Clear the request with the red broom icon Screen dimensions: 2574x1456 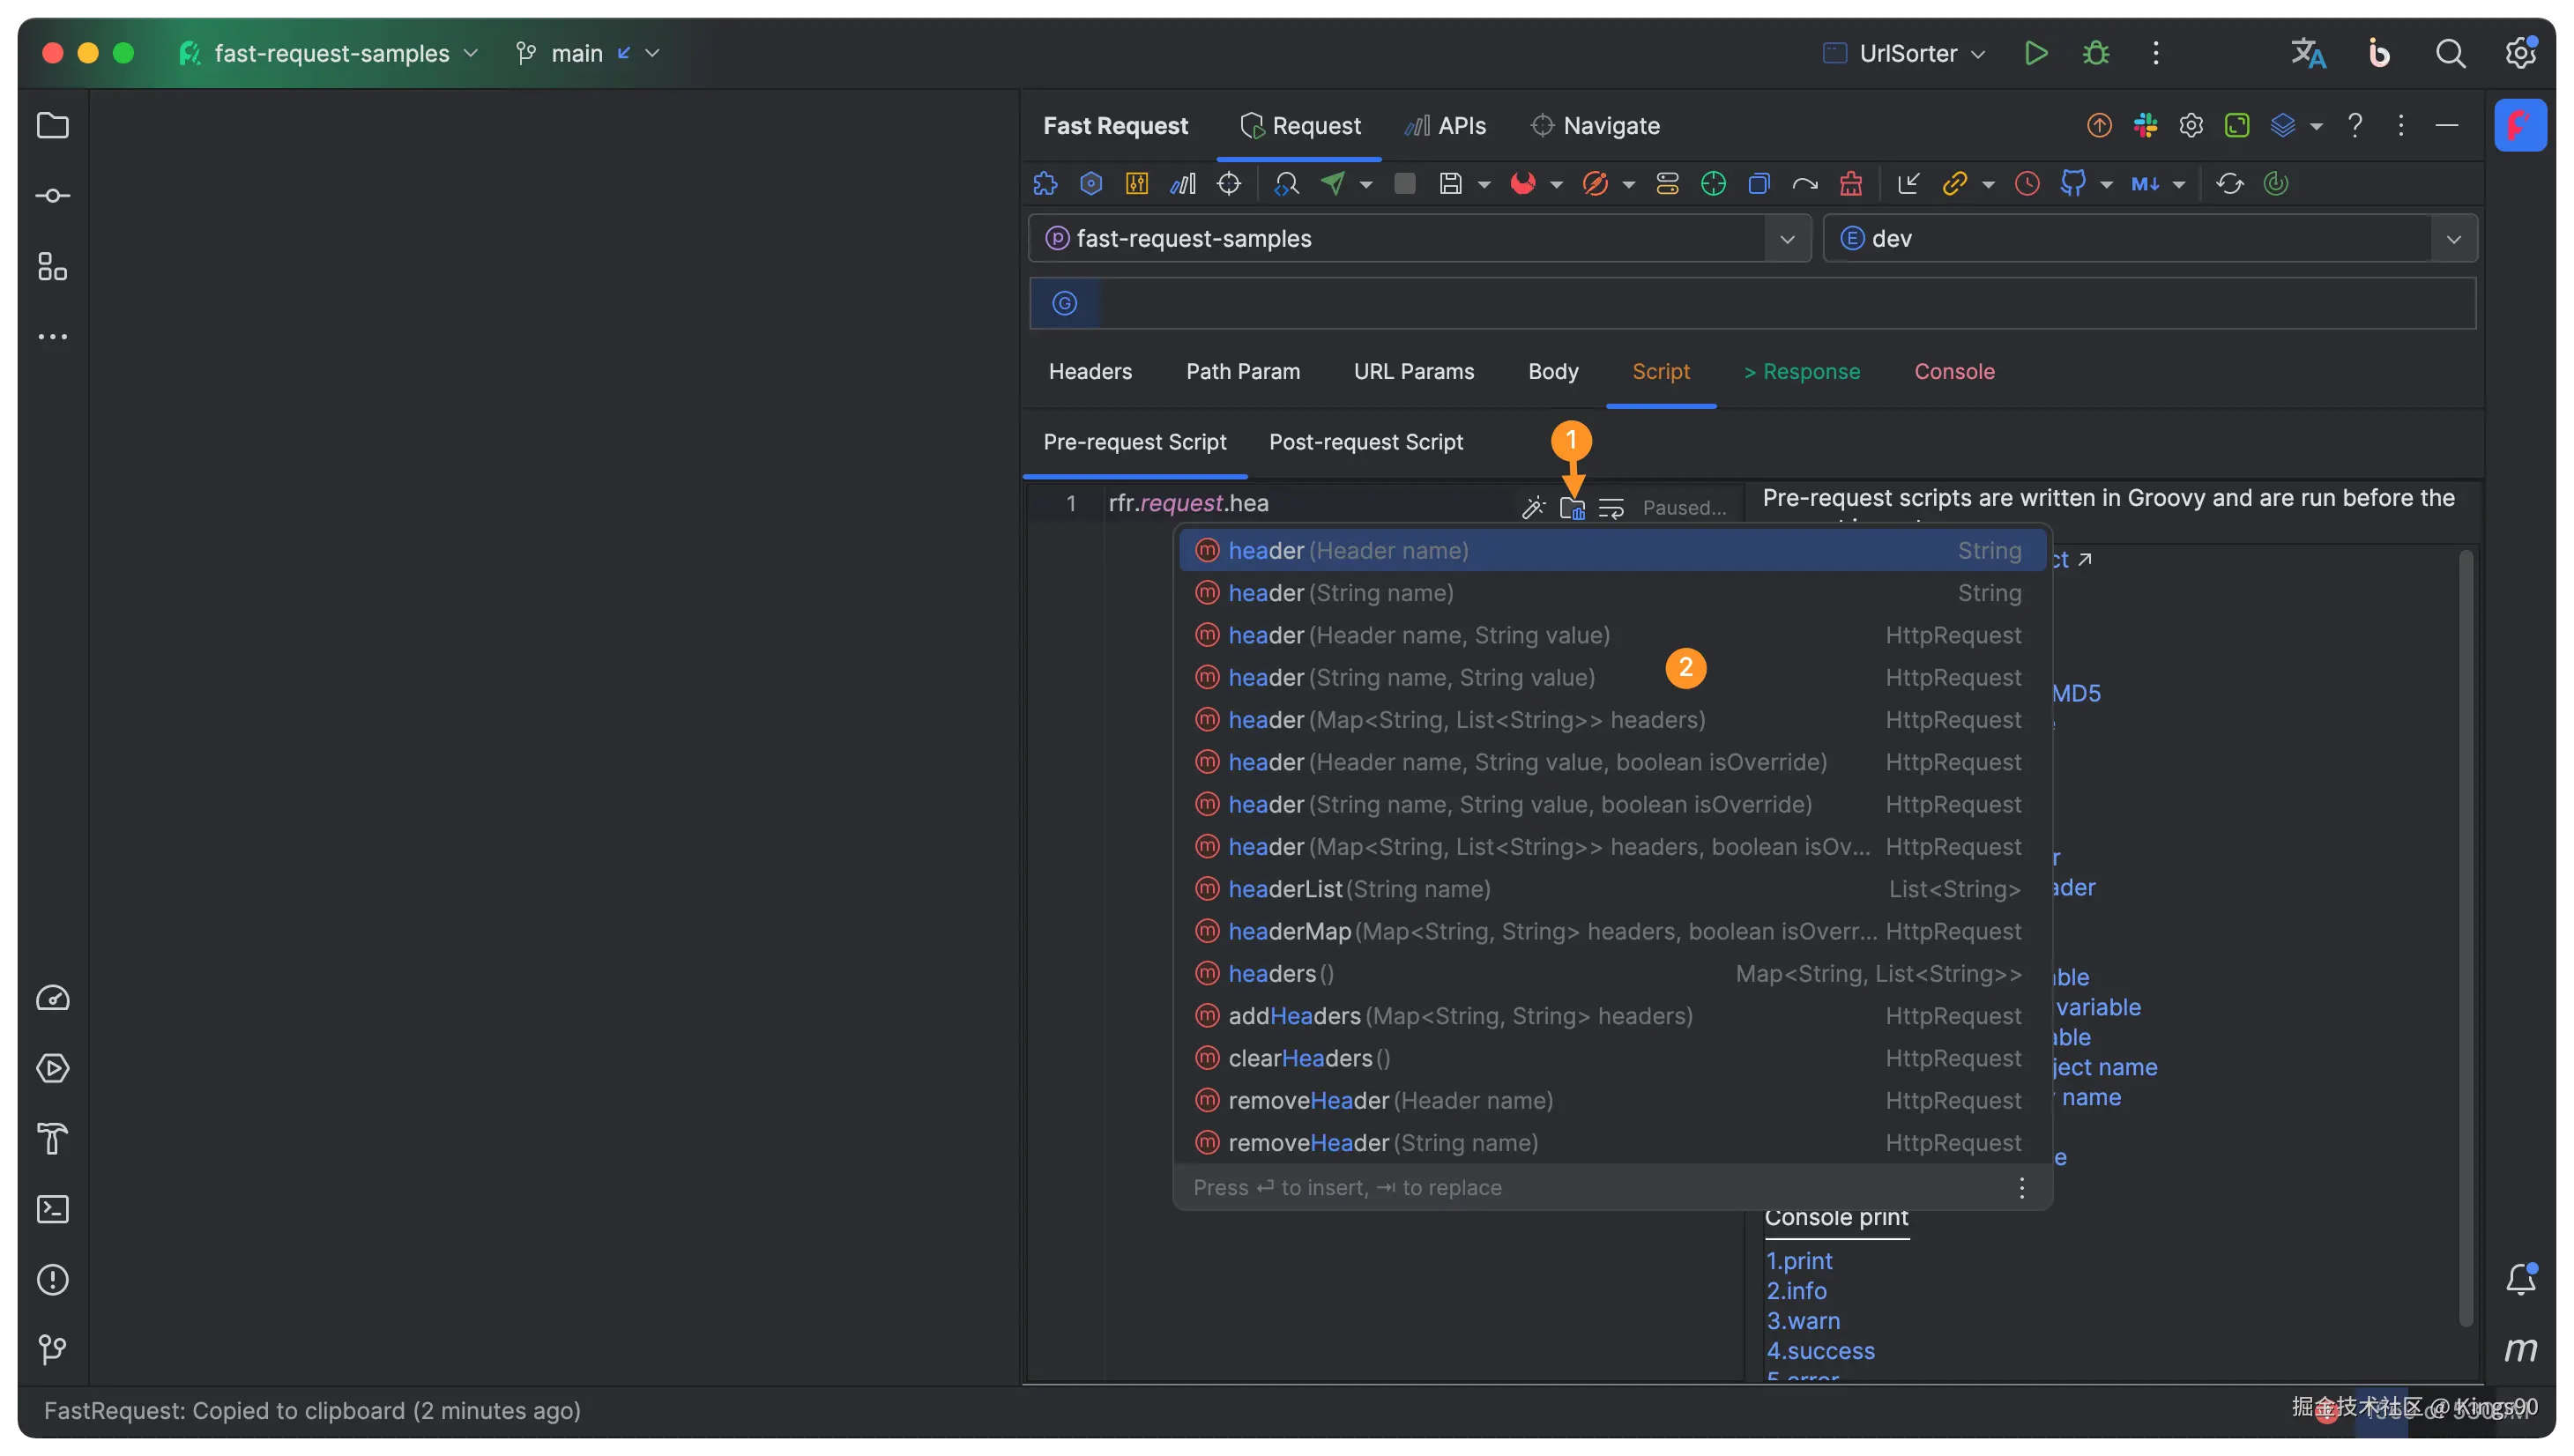tap(1851, 183)
